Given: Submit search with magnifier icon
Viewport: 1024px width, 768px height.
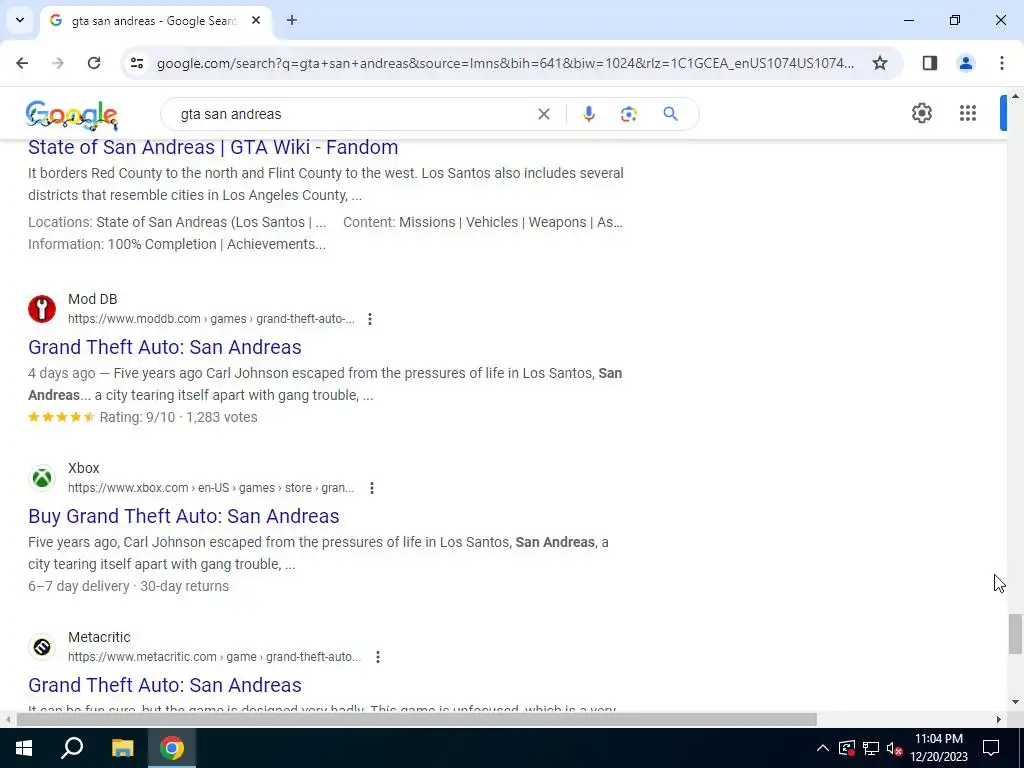Looking at the screenshot, I should coord(670,114).
